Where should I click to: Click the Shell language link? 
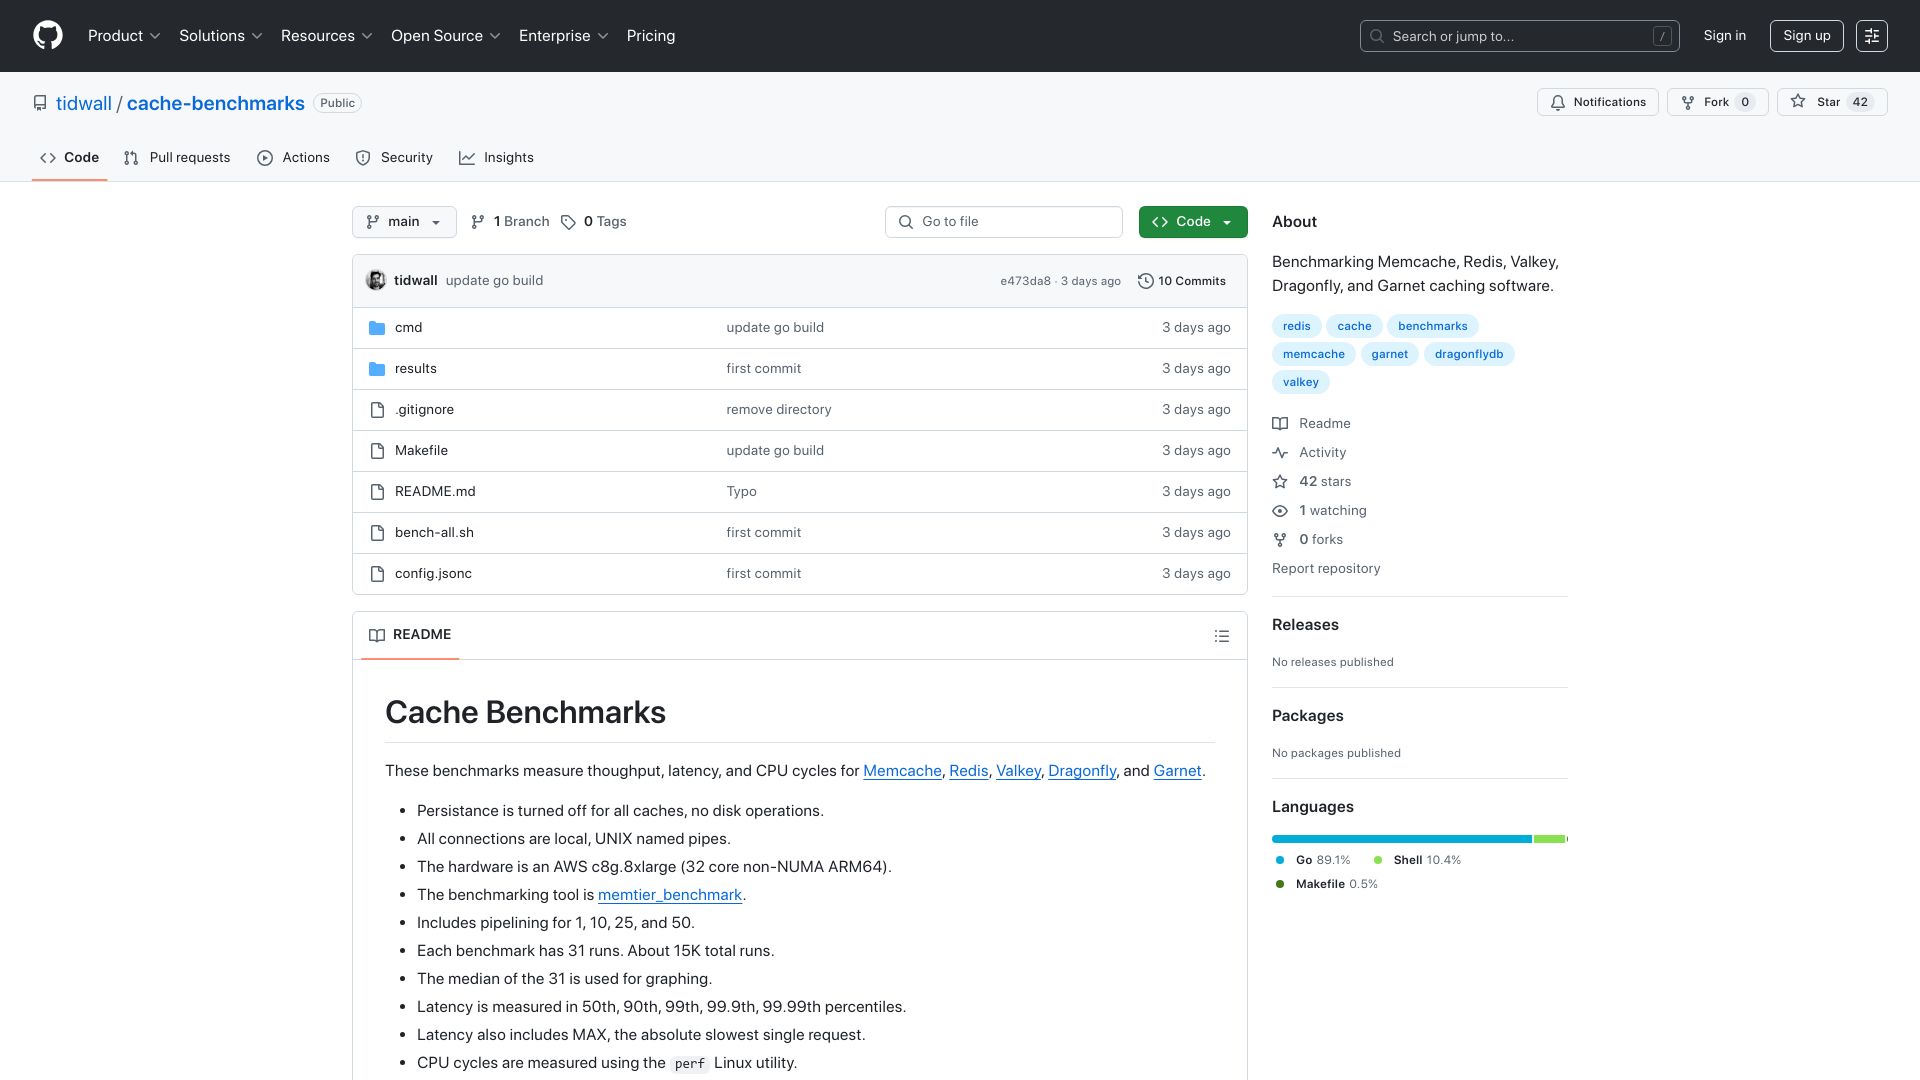pos(1417,860)
